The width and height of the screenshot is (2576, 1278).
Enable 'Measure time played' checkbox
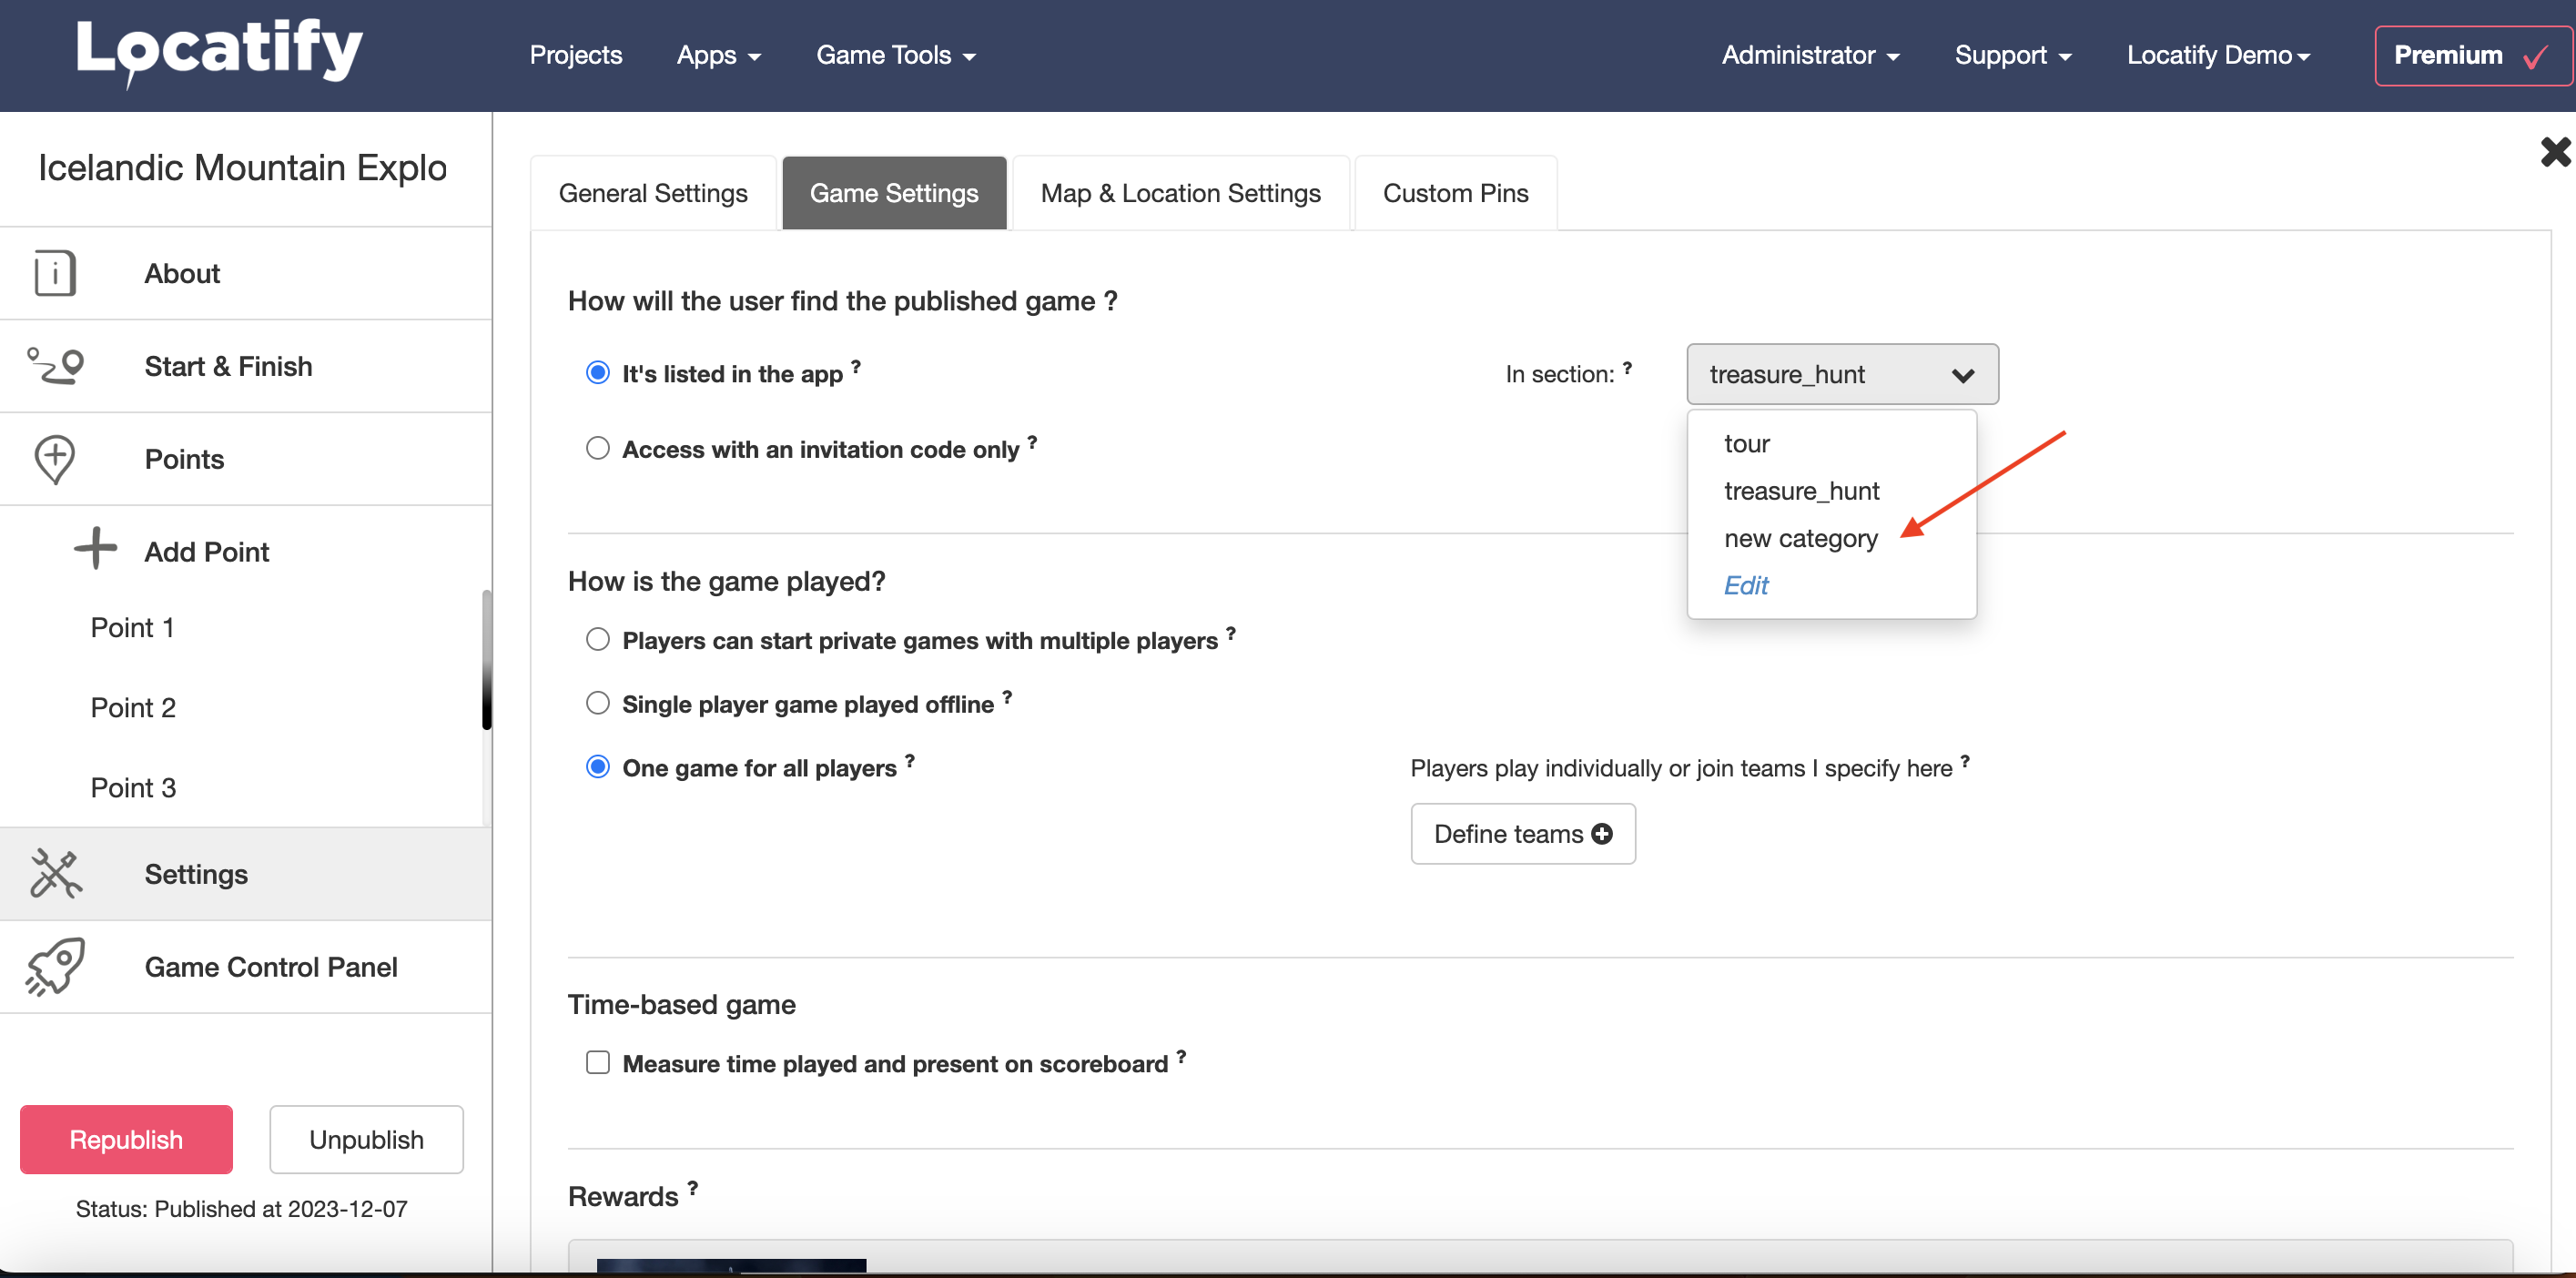(598, 1062)
